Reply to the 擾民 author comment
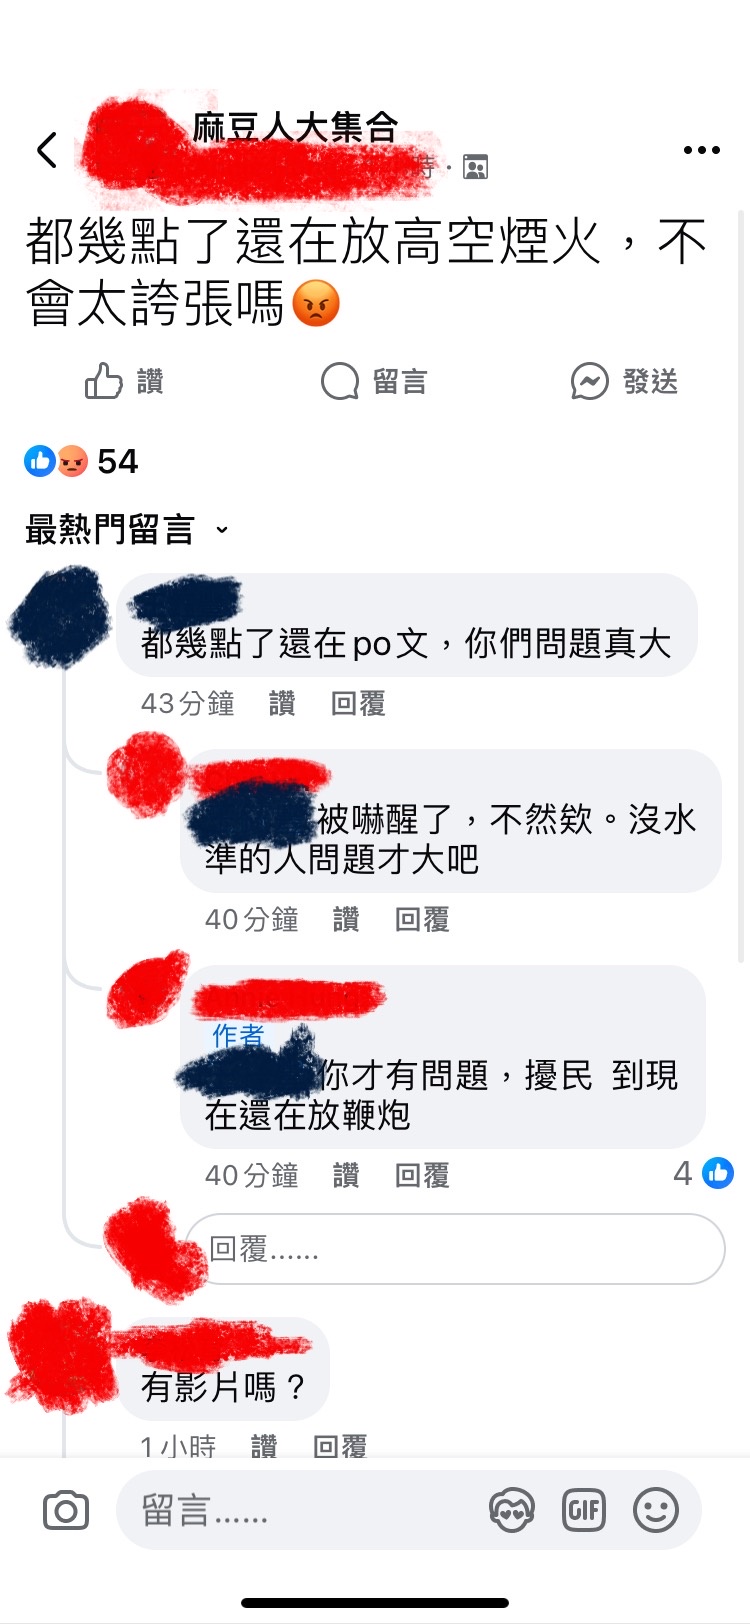 coord(422,1175)
